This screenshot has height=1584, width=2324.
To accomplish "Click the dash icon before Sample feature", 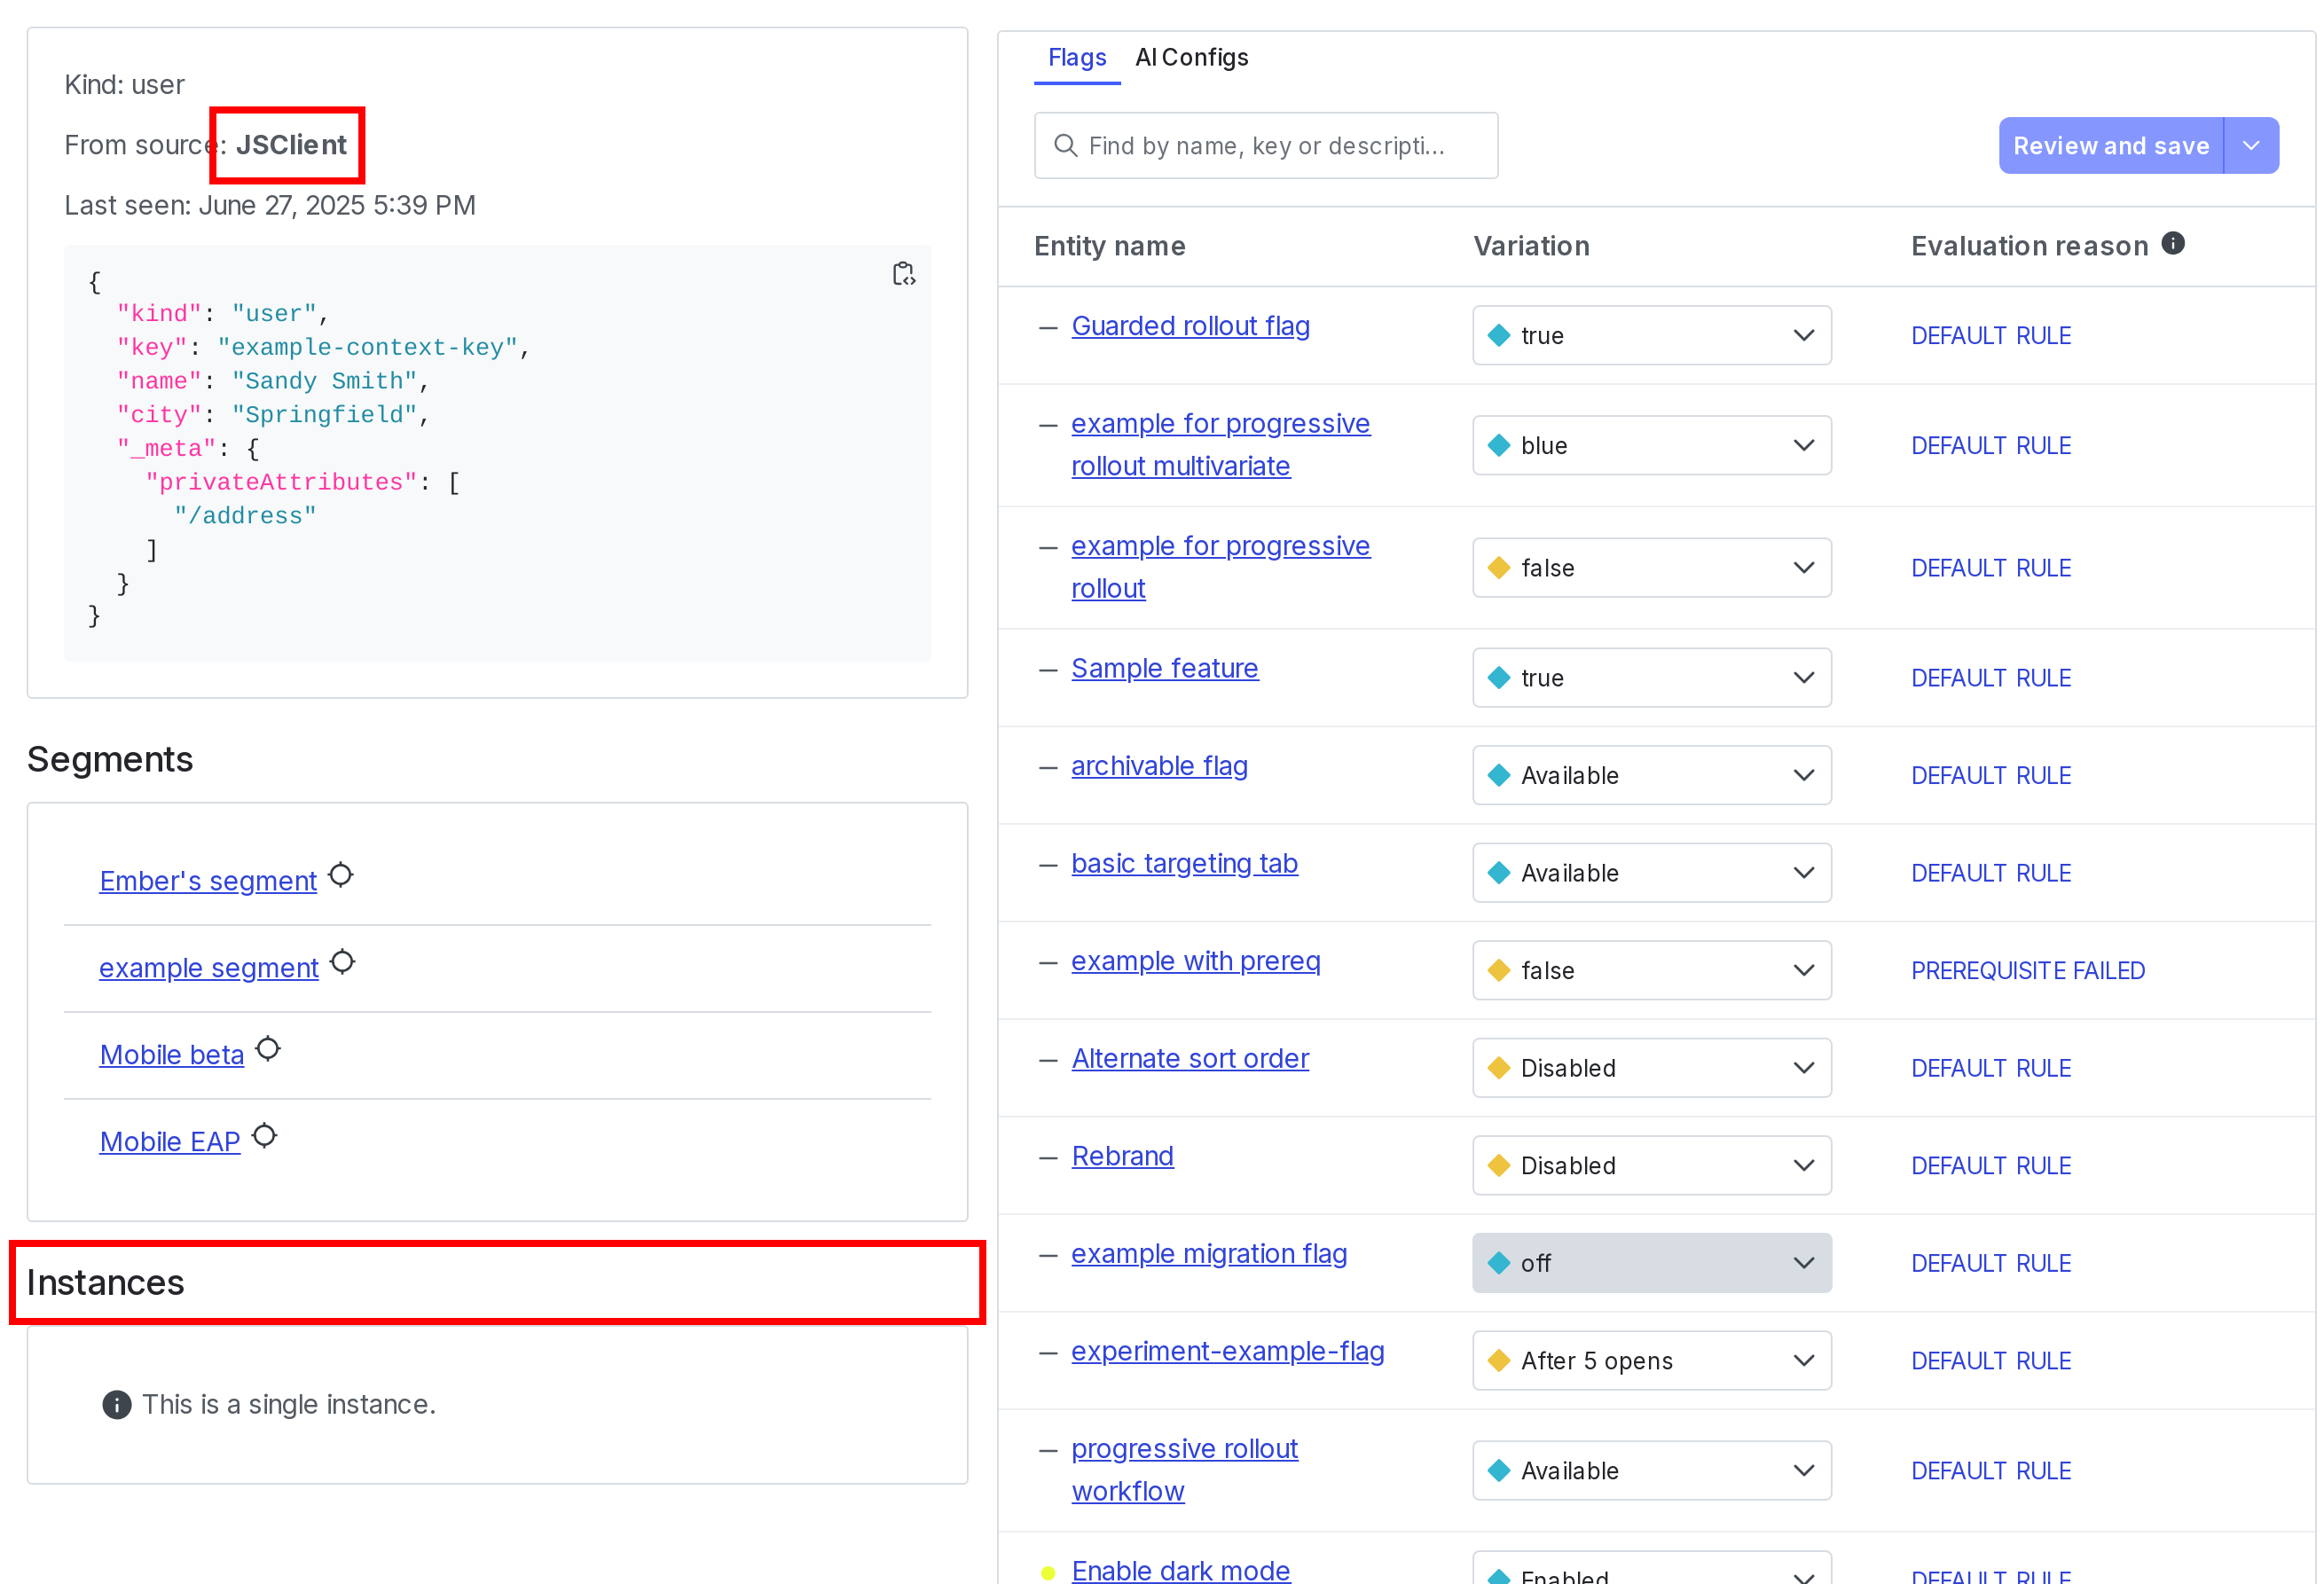I will click(x=1048, y=670).
